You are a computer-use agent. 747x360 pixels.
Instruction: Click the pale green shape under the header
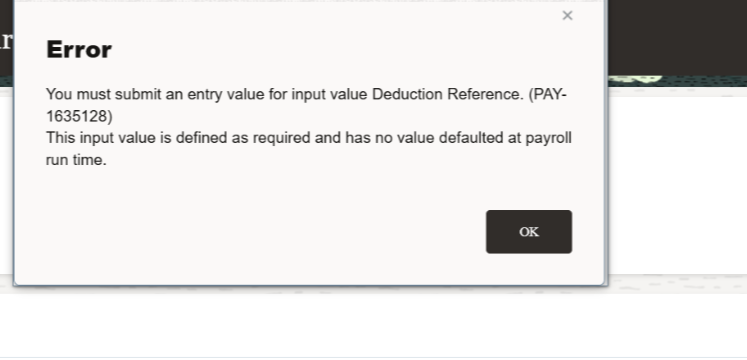point(636,80)
